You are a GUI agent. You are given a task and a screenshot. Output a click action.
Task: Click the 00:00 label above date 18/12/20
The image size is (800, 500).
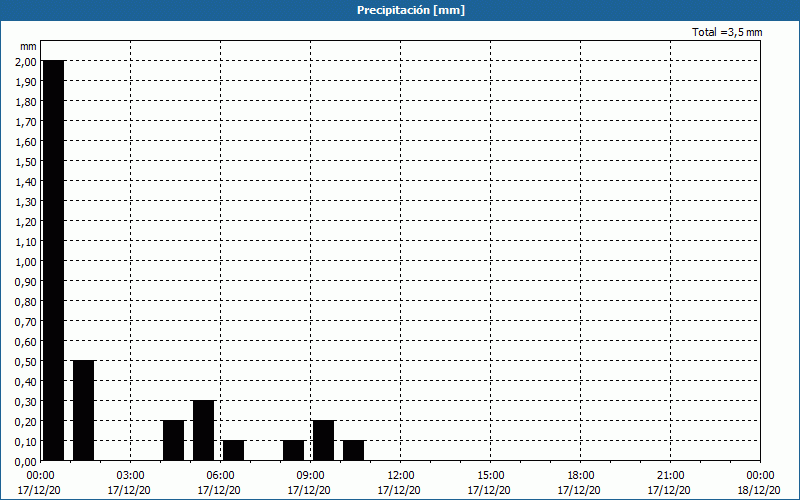760,476
